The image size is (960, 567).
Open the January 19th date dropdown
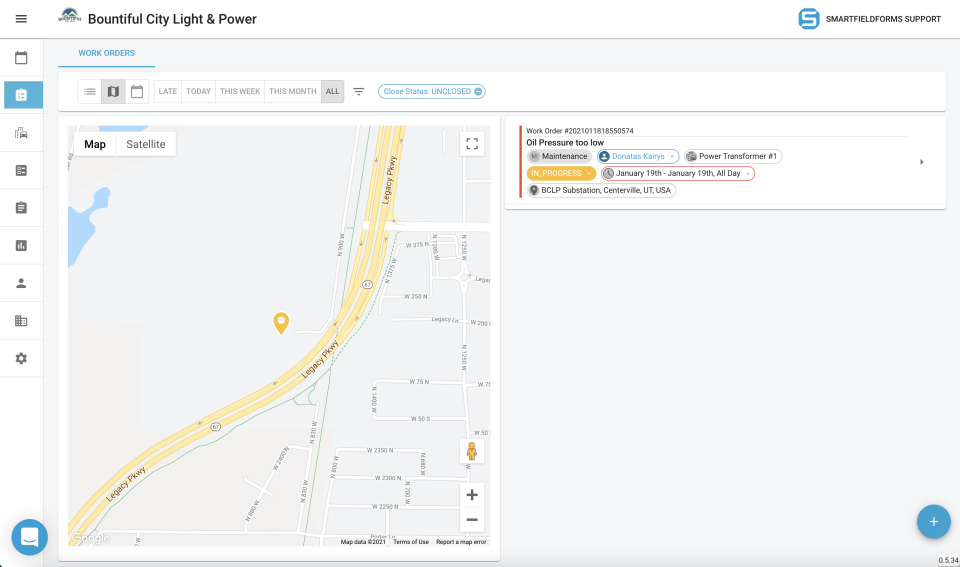pos(678,173)
